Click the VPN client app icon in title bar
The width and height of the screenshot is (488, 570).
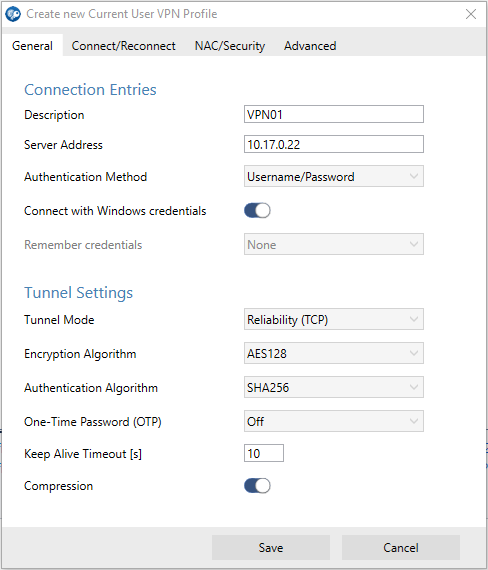[13, 14]
